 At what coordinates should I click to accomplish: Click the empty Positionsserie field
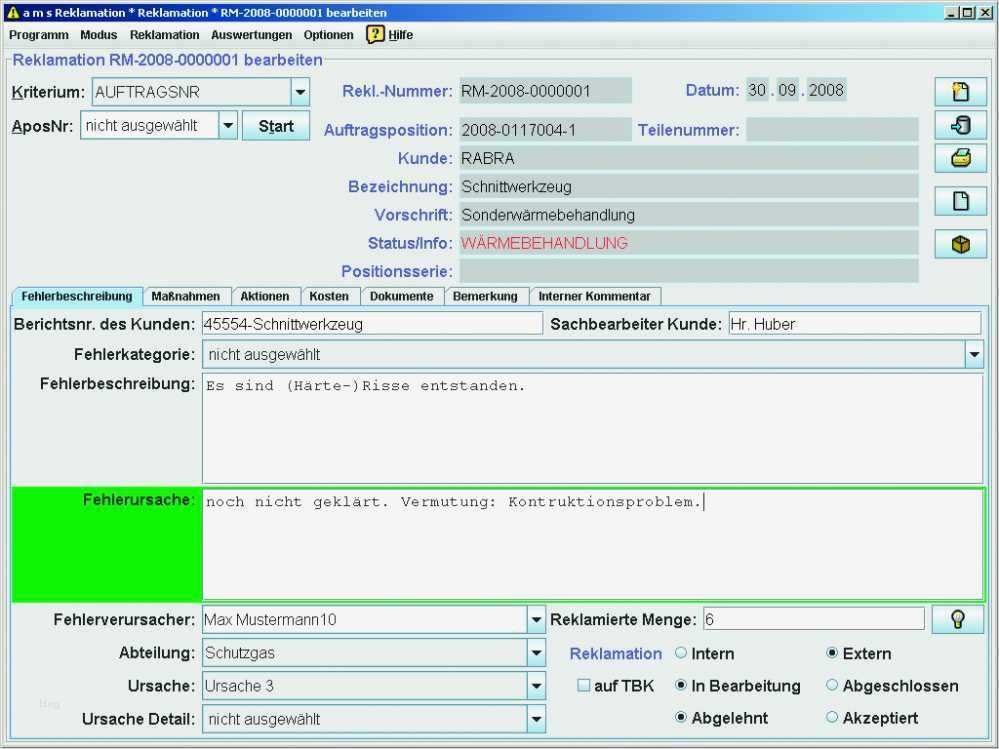pyautogui.click(x=689, y=271)
